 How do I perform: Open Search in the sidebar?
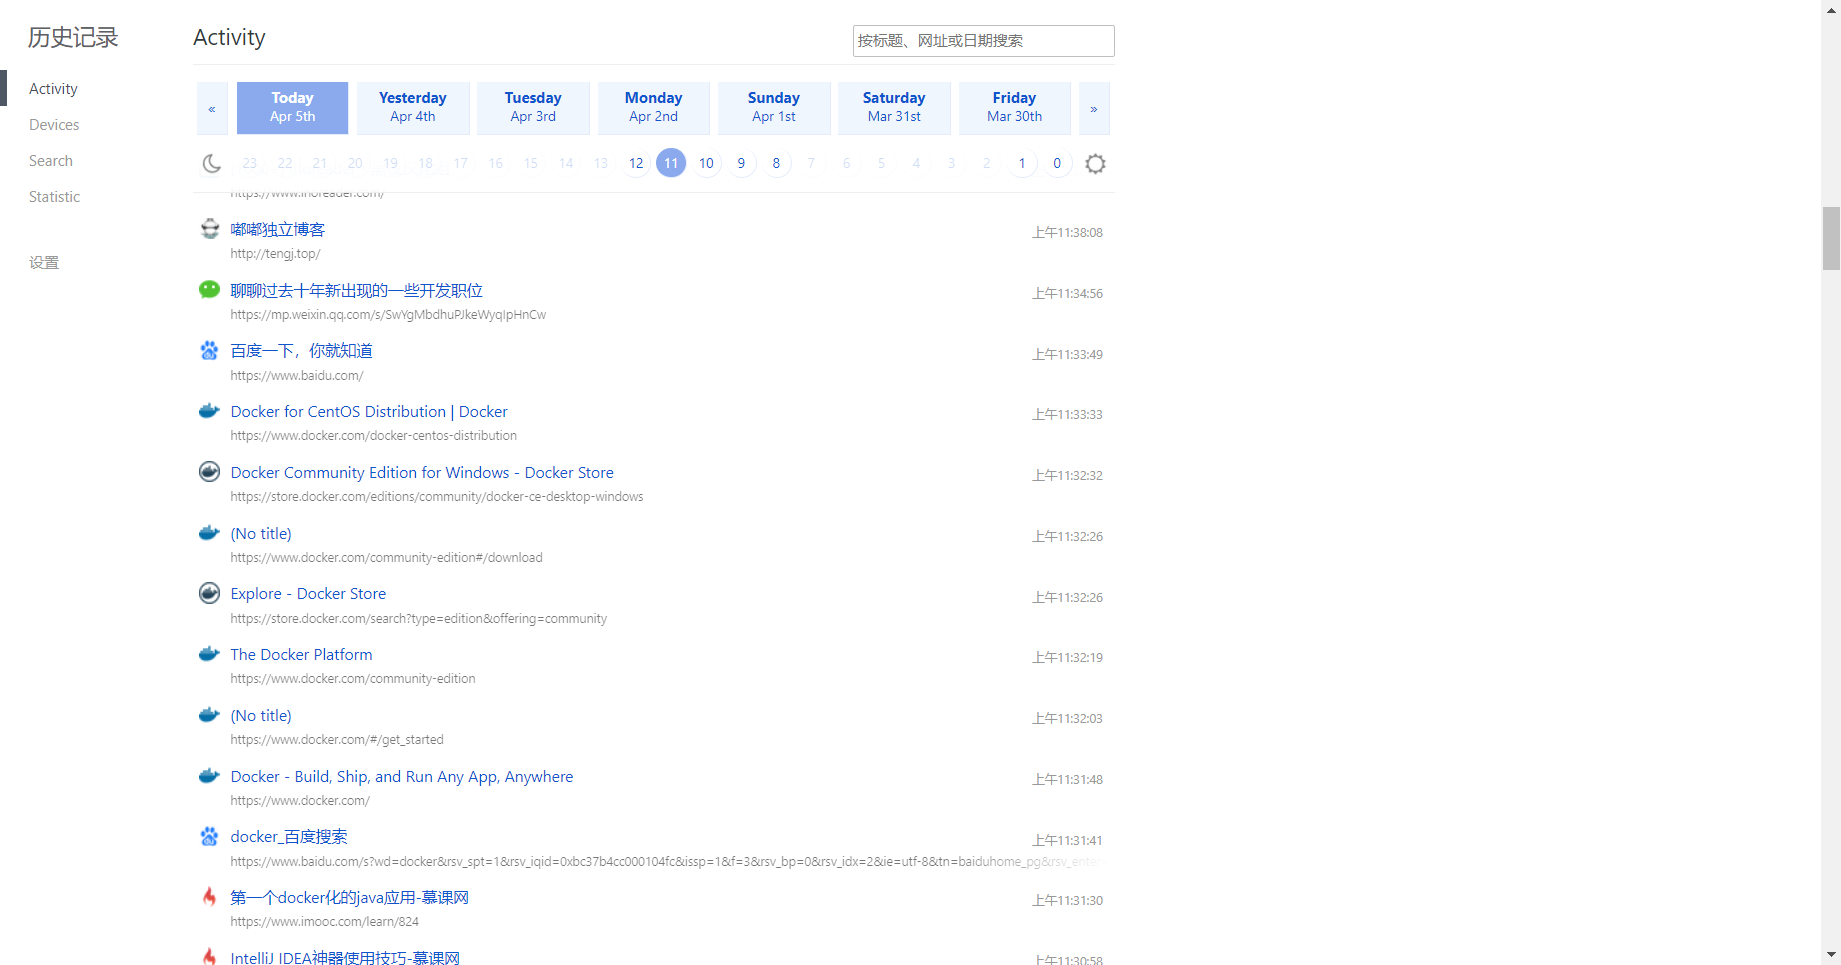51,161
